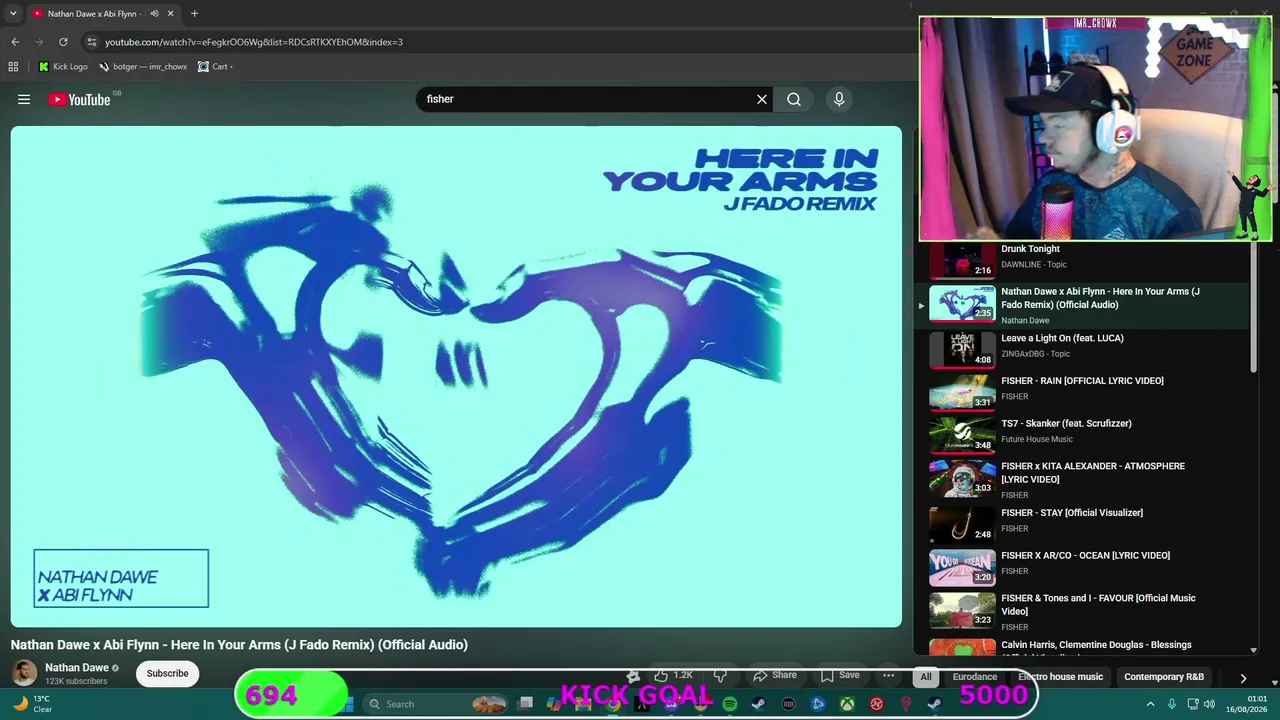
Task: Play FISHER x KITA ALEXANDER - ATMOSPHERE
Action: coord(1093,473)
